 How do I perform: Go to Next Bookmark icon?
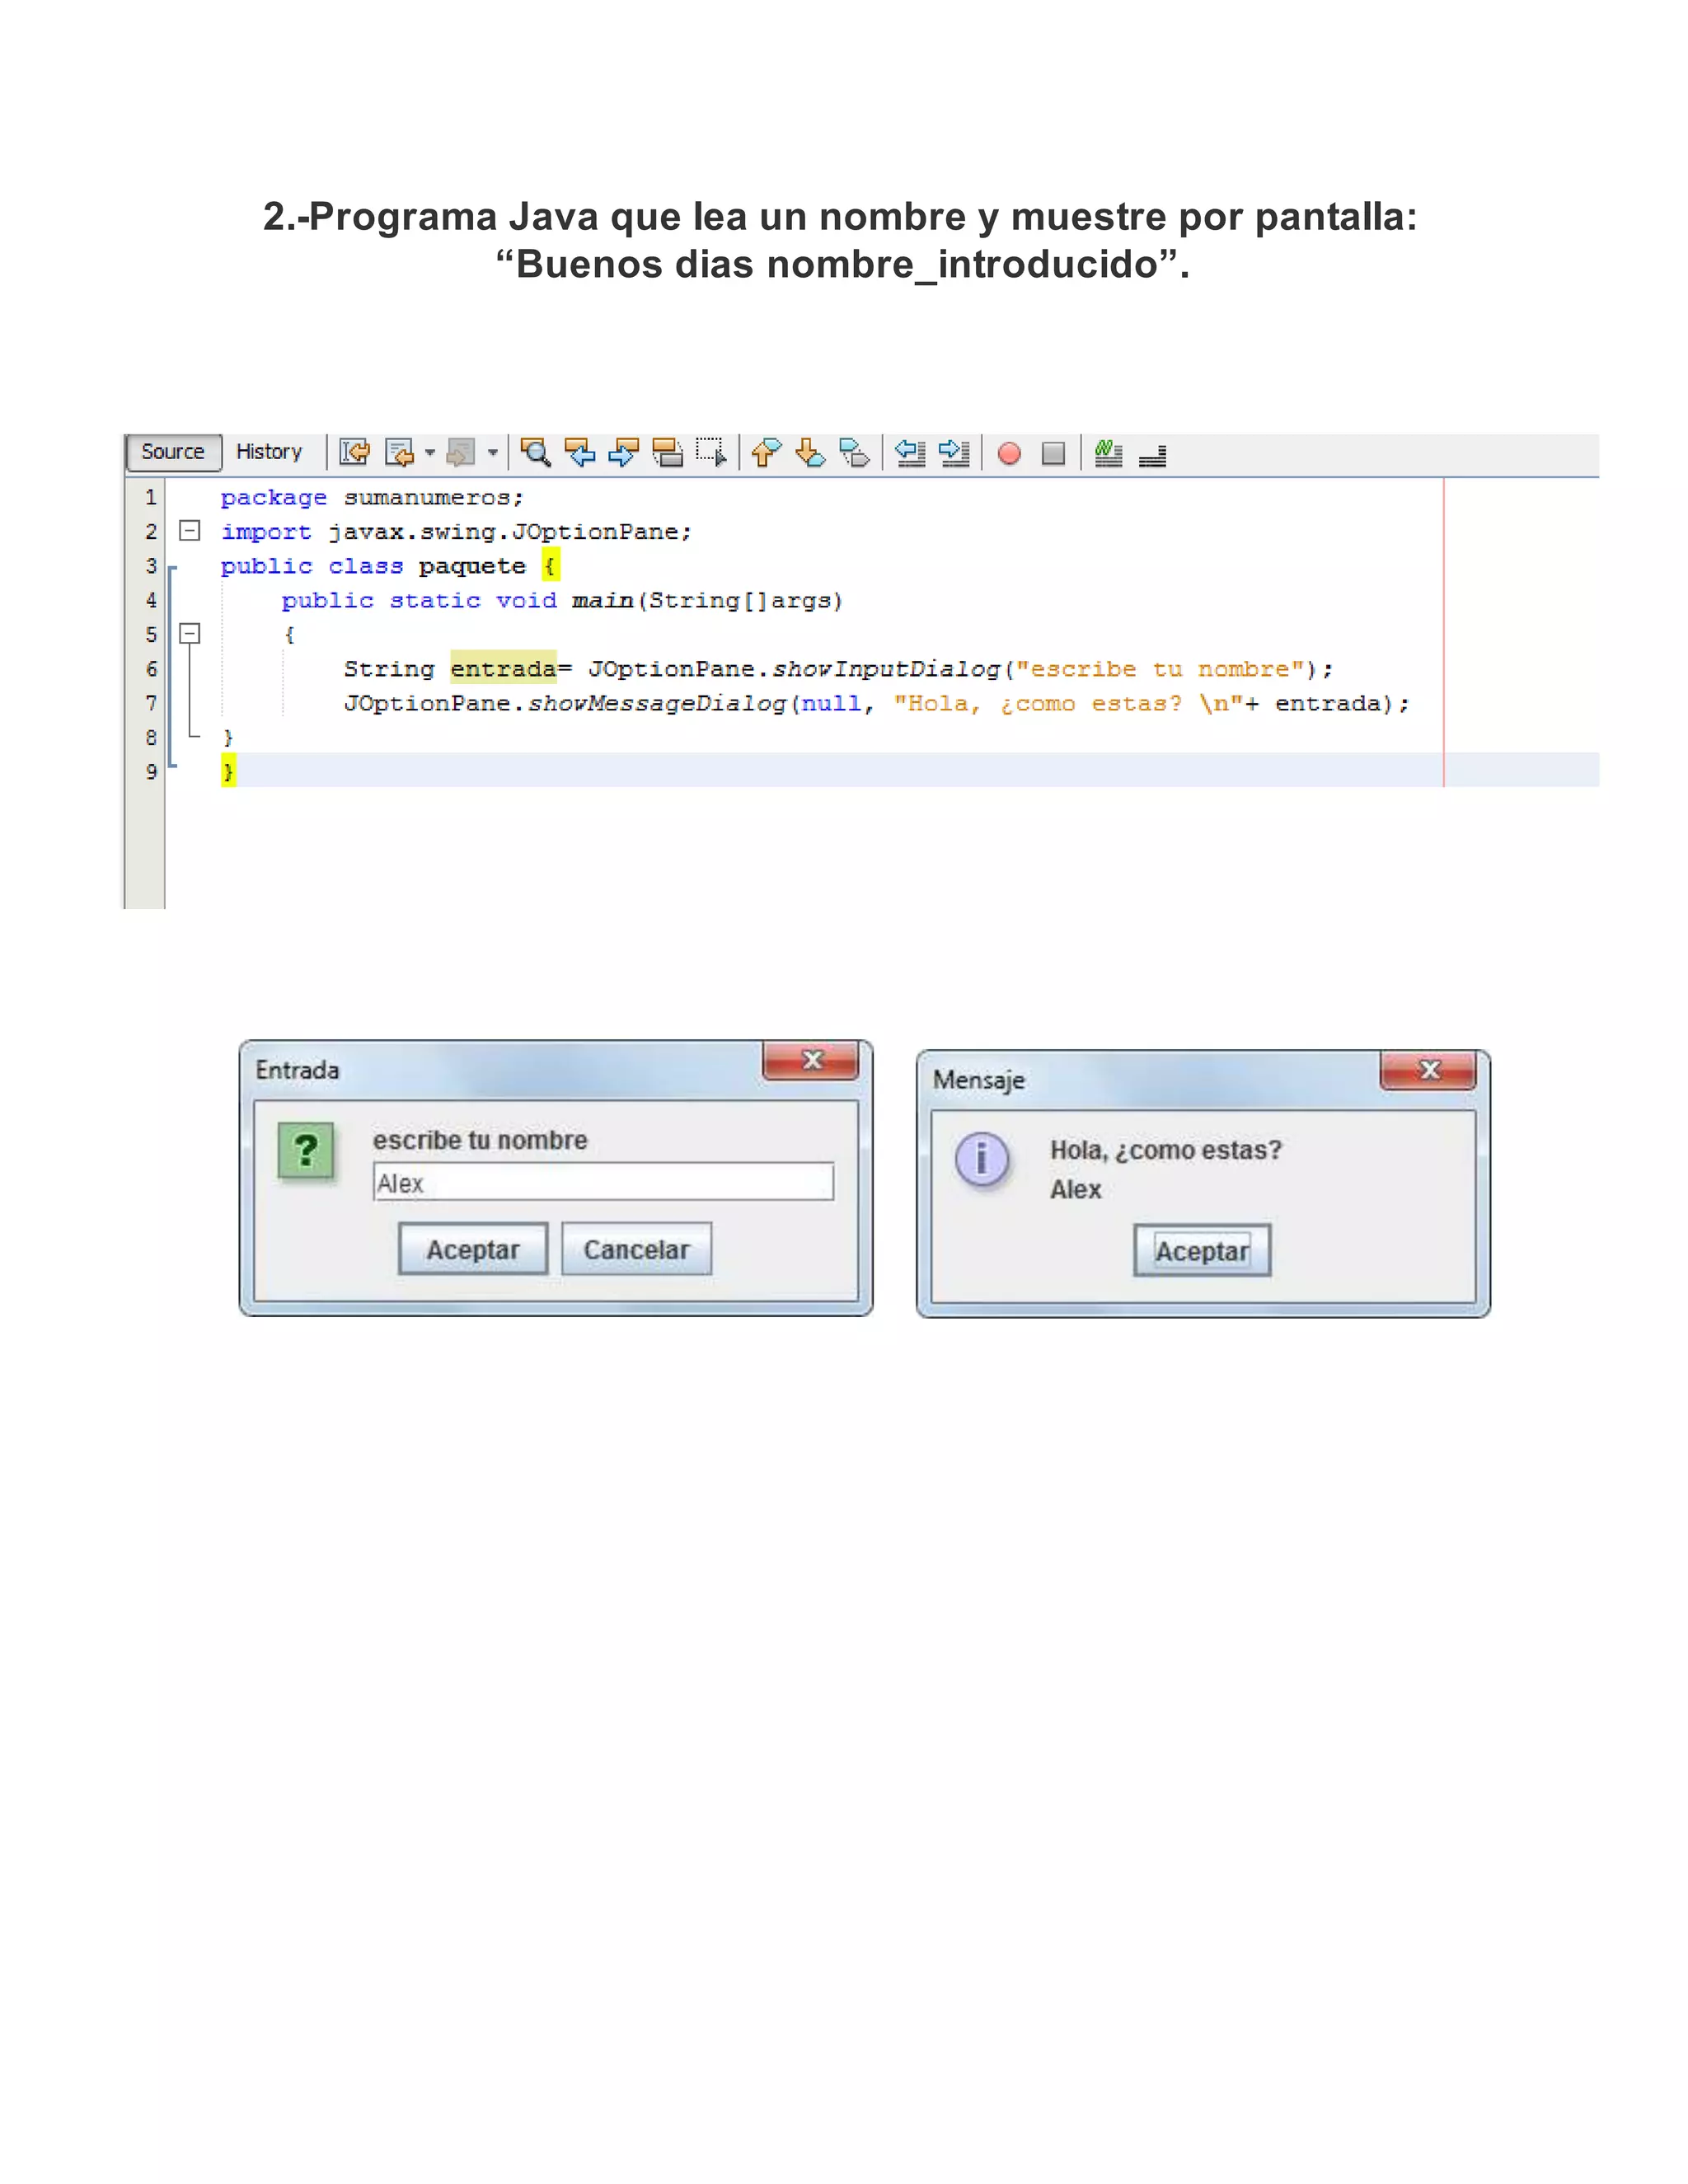[x=810, y=453]
